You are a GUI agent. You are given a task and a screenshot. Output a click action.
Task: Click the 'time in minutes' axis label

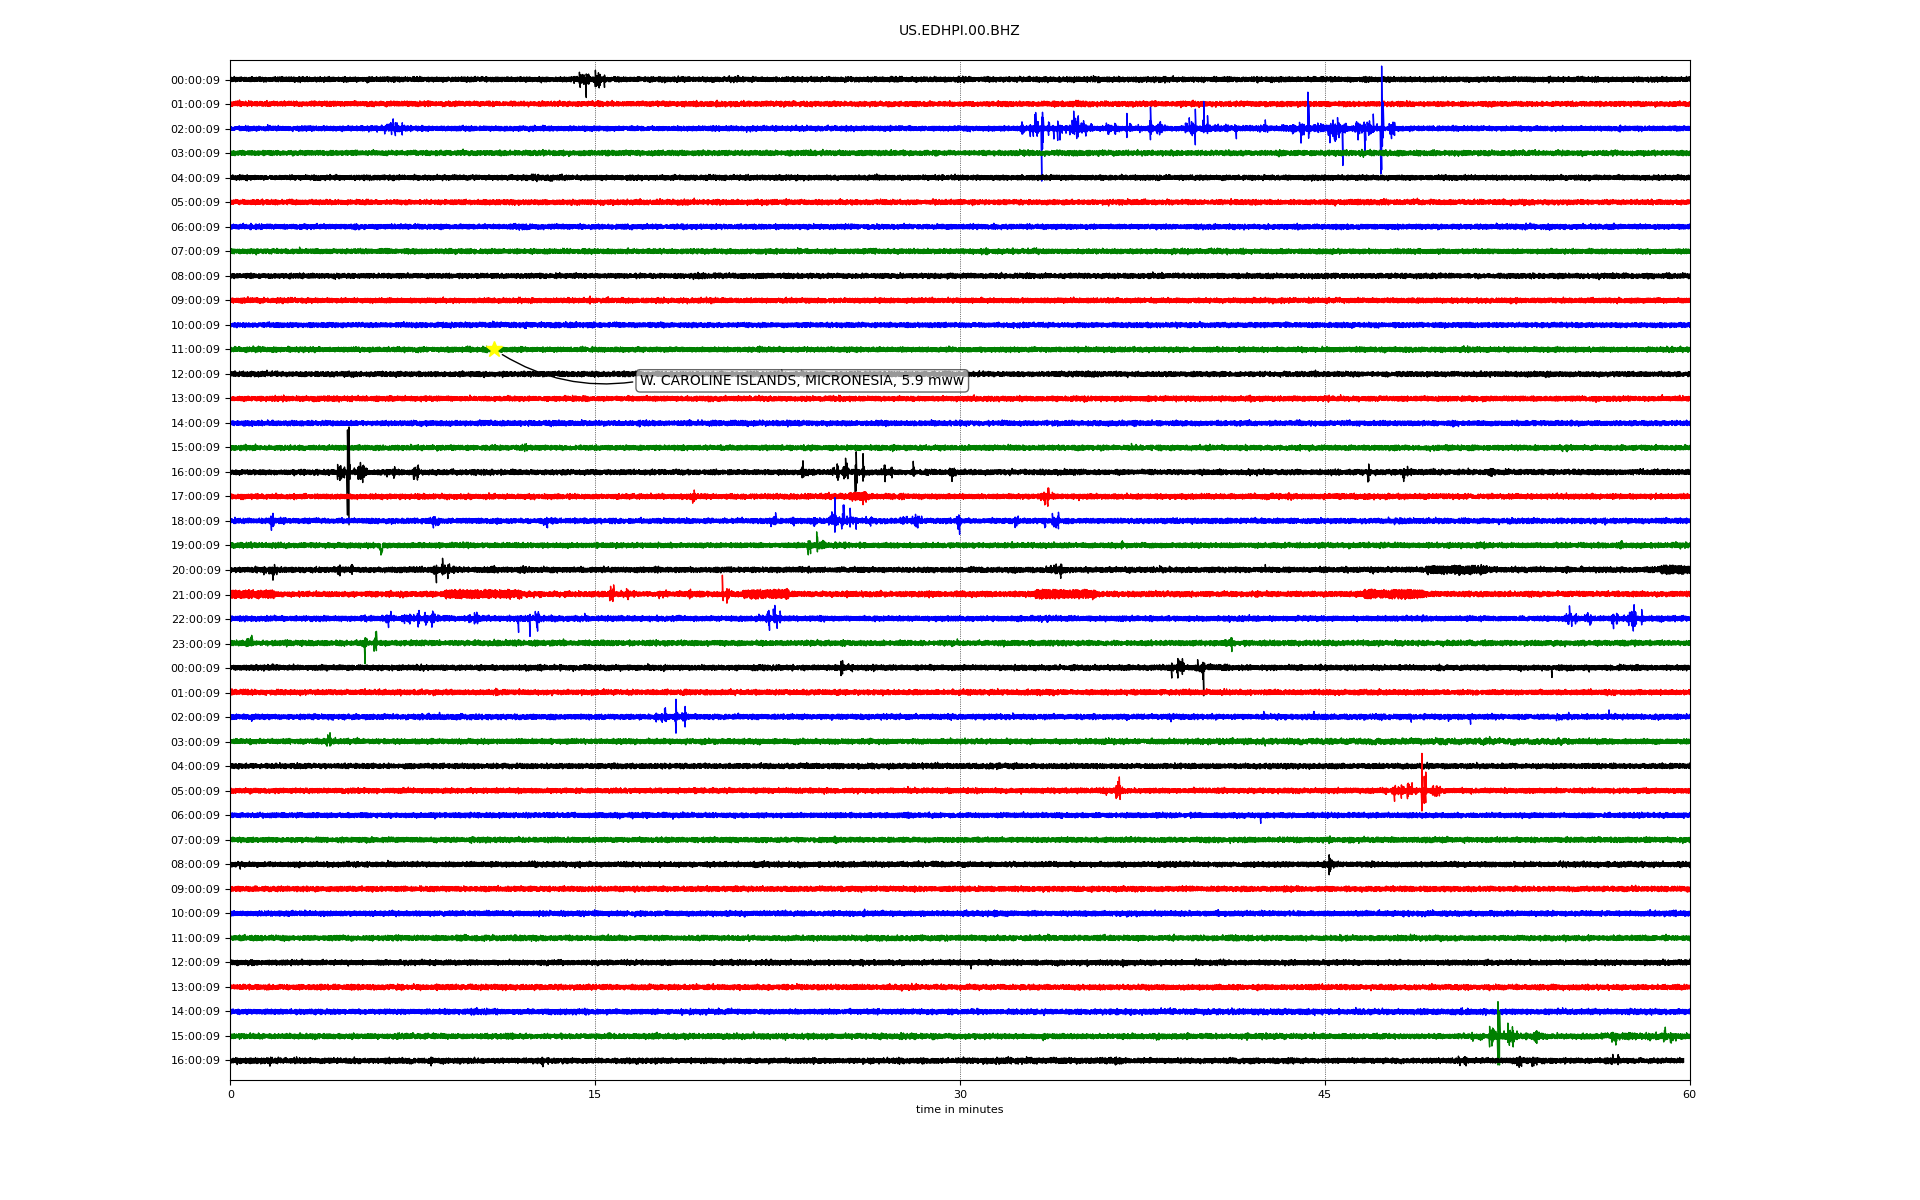[x=959, y=1110]
